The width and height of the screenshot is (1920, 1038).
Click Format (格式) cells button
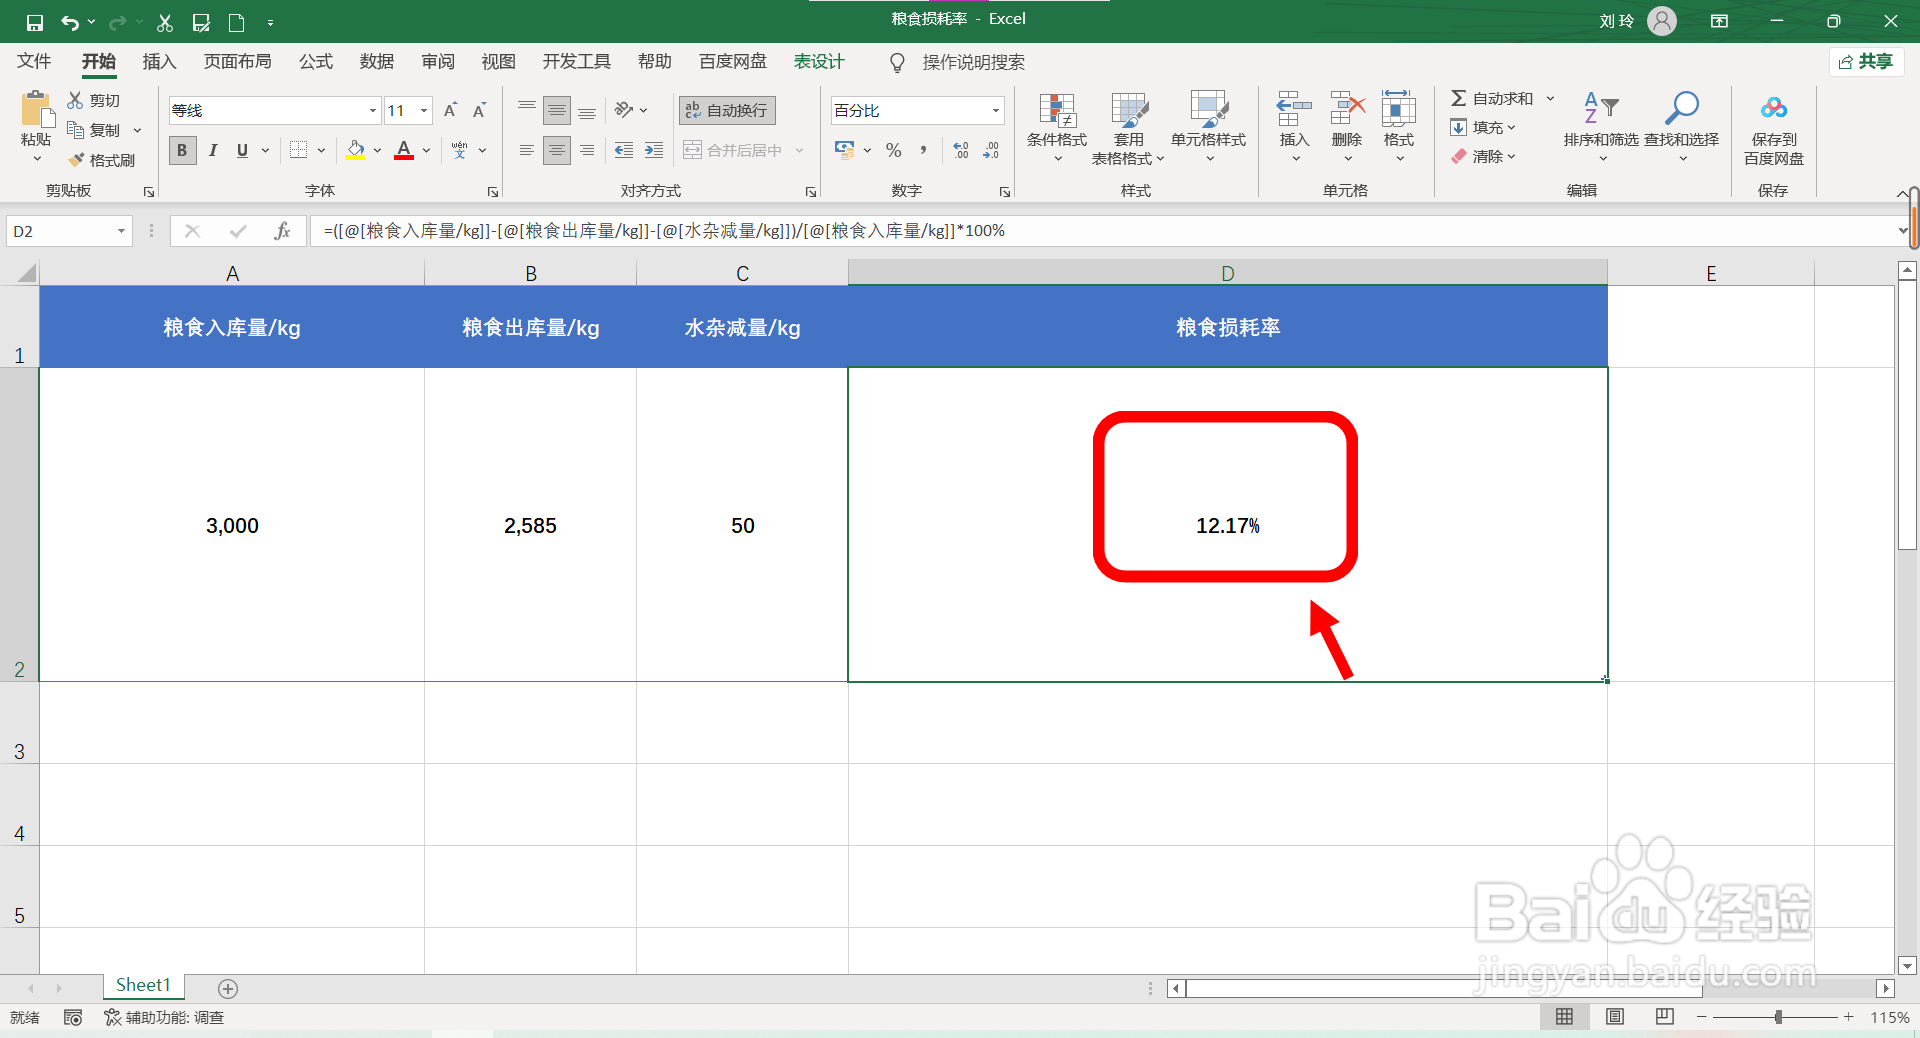tap(1399, 128)
